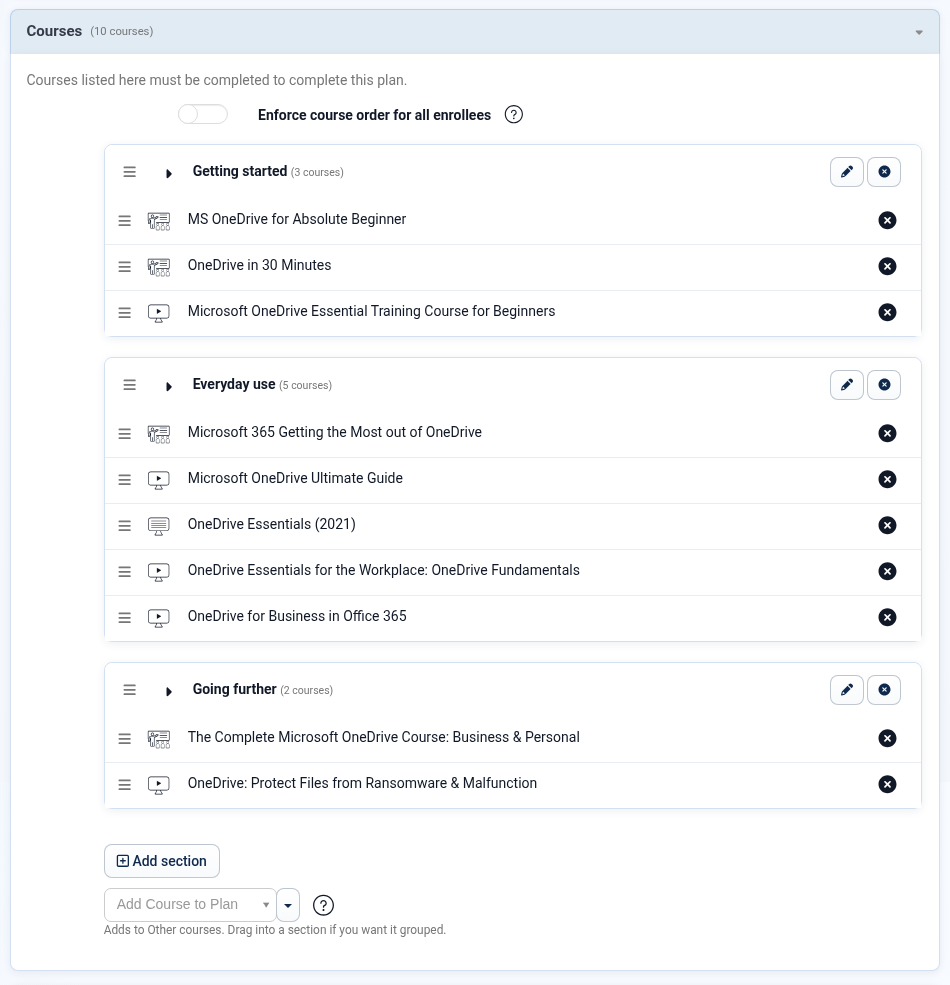
Task: Click video icon for Microsoft OneDrive Essential Training Course
Action: tap(158, 313)
